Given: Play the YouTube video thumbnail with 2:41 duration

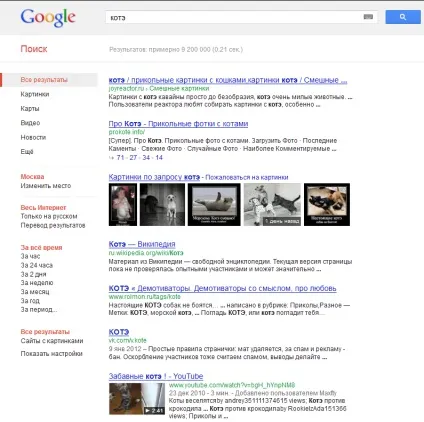Looking at the screenshot, I should [137, 399].
